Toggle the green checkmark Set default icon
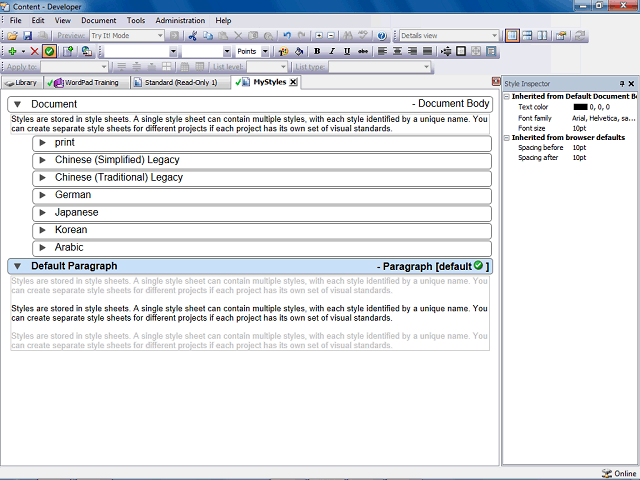 [x=49, y=51]
